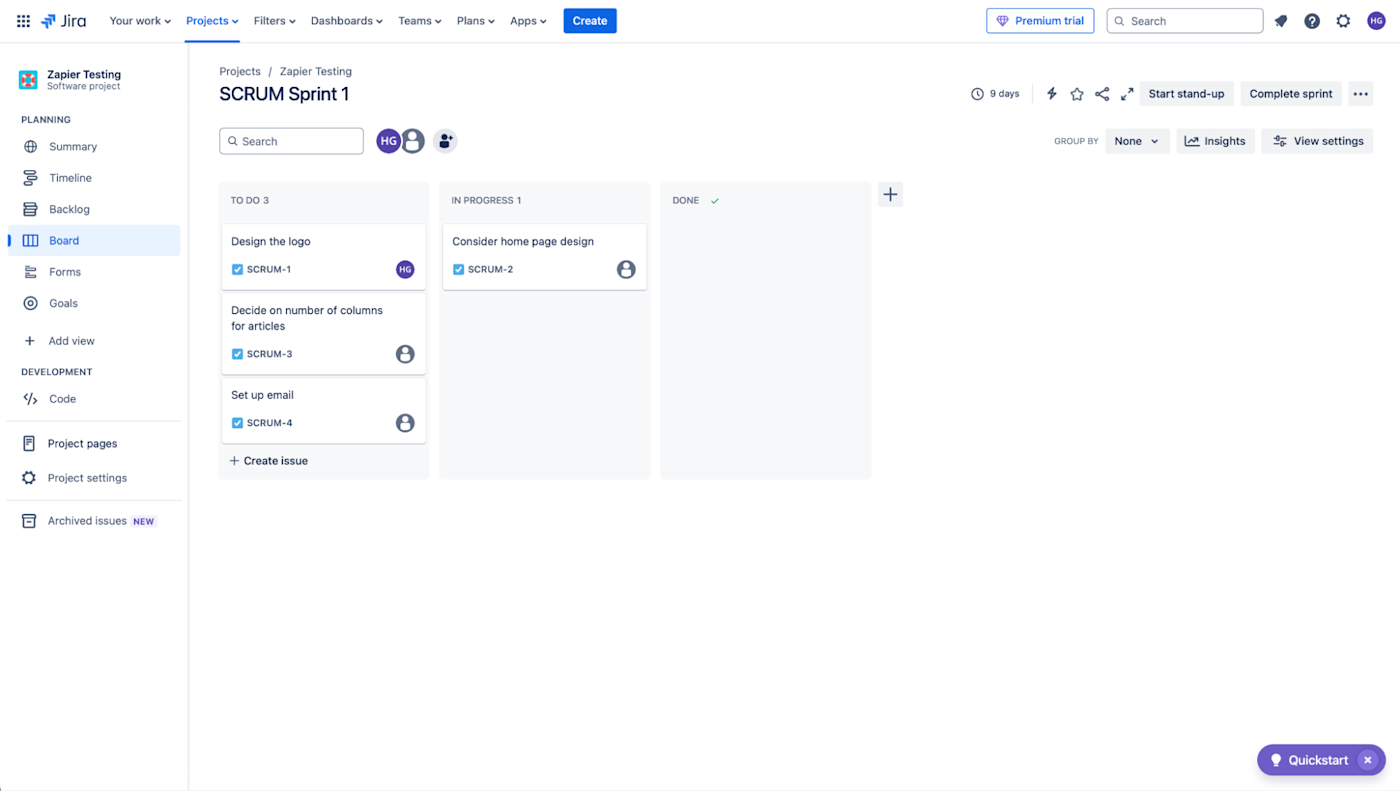Open View settings
Viewport: 1400px width, 791px height.
click(x=1317, y=141)
